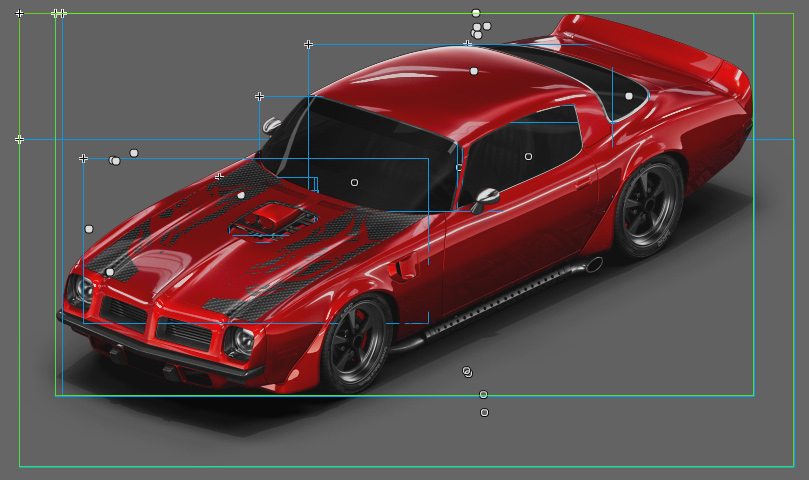Click the crosshair marker above the windshield's top-left corner

click(259, 96)
